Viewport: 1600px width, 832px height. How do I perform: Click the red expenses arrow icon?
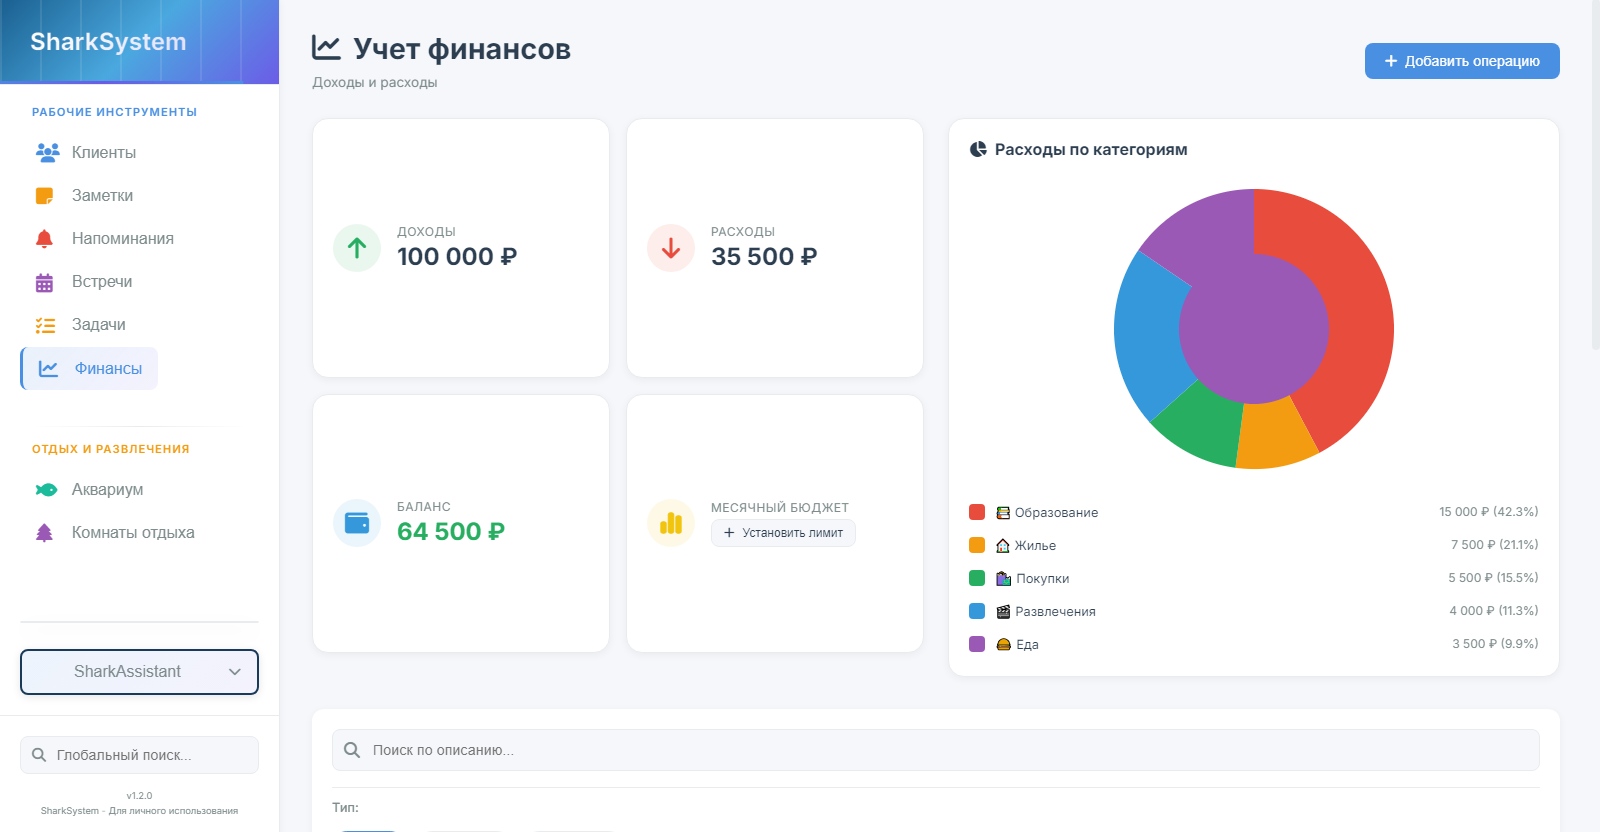(671, 247)
